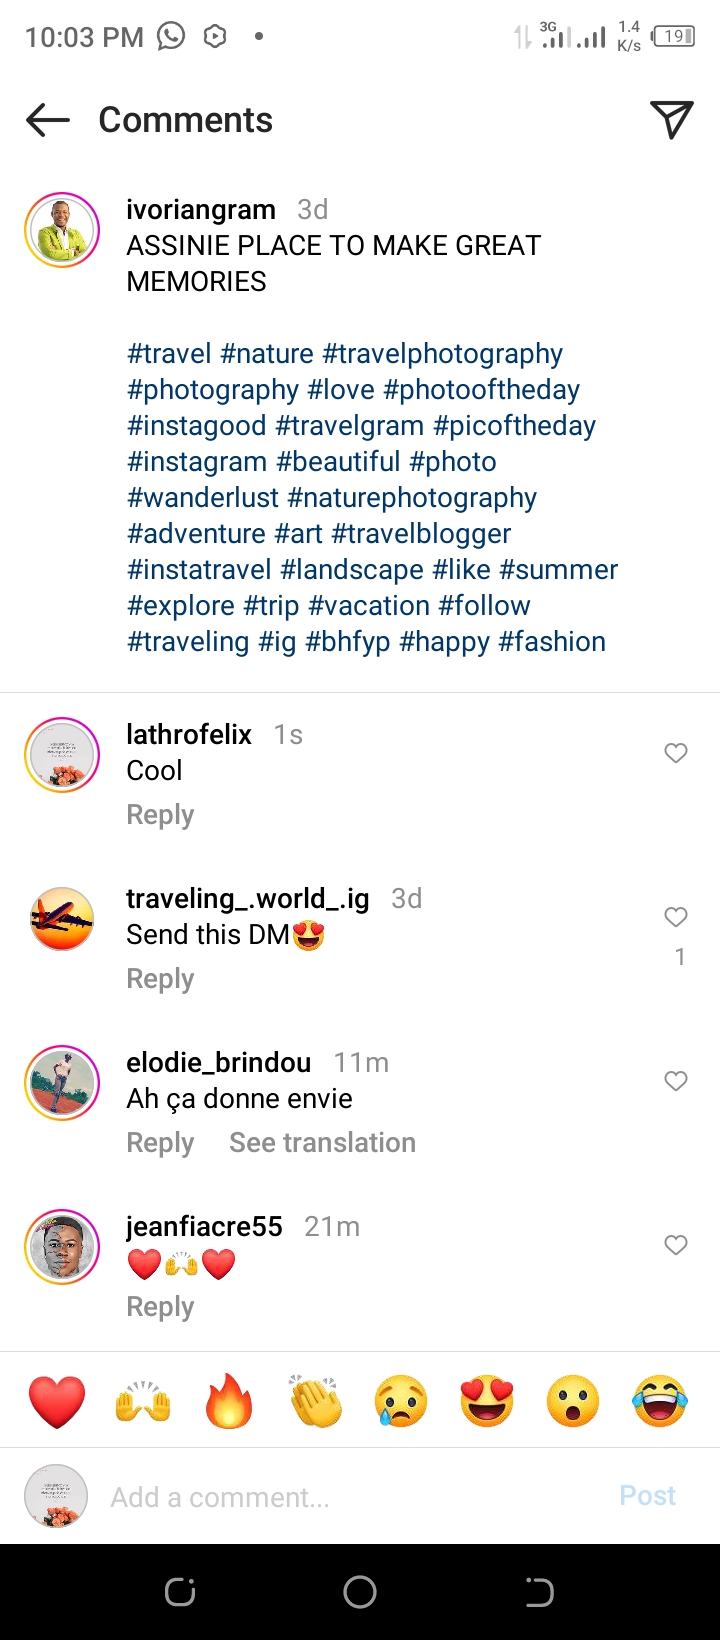This screenshot has width=720, height=1640.
Task: Open direct share paper plane icon
Action: click(671, 120)
